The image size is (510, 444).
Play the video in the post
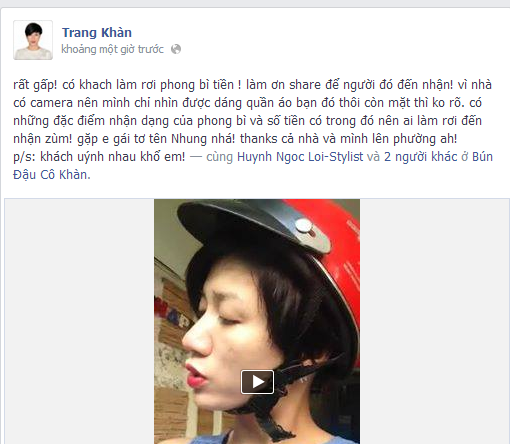click(x=257, y=382)
